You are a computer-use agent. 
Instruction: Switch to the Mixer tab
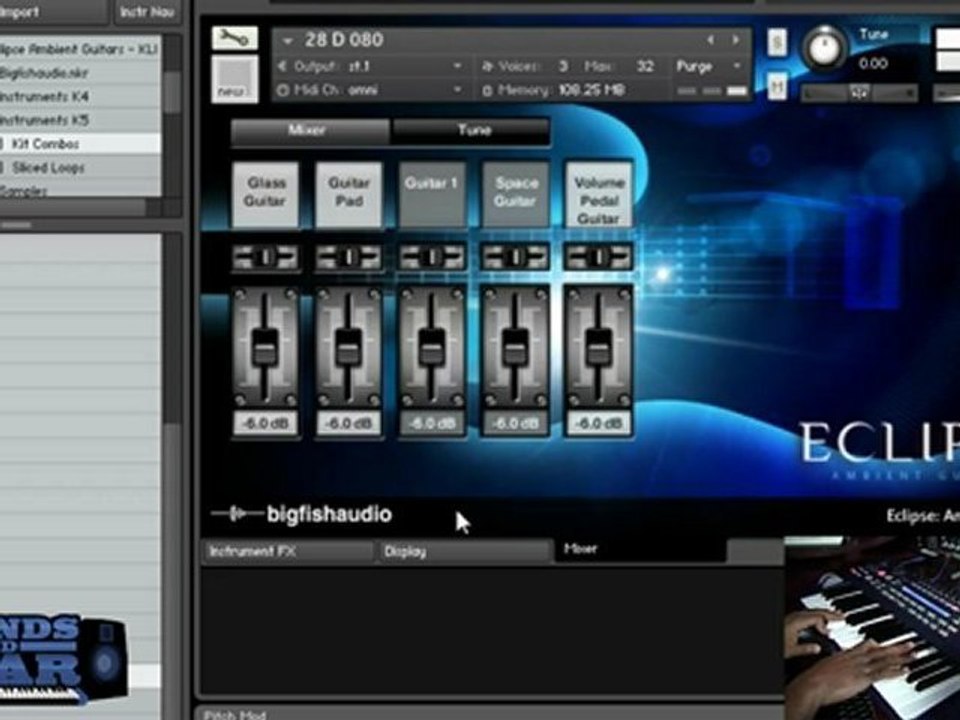309,130
